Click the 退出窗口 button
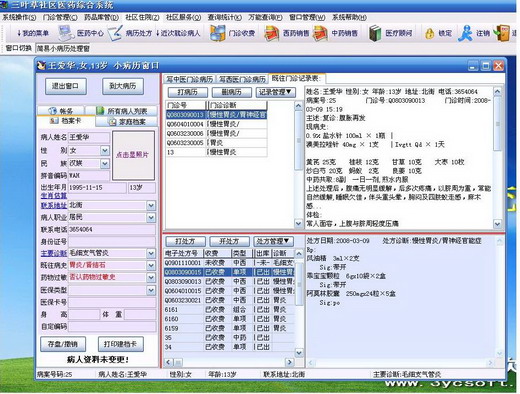 pos(66,86)
